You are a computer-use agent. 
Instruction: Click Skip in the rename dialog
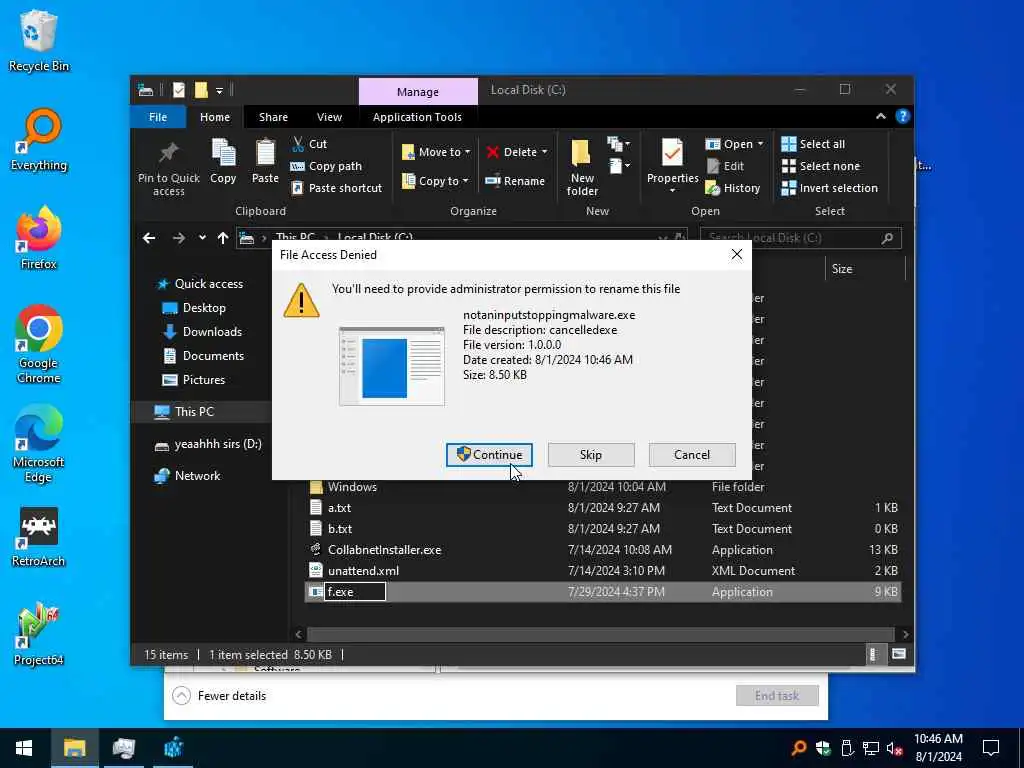pyautogui.click(x=591, y=455)
